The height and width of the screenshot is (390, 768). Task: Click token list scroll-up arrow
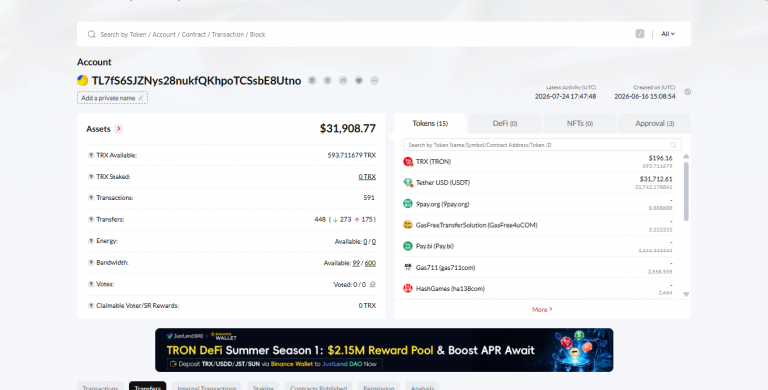pyautogui.click(x=686, y=156)
